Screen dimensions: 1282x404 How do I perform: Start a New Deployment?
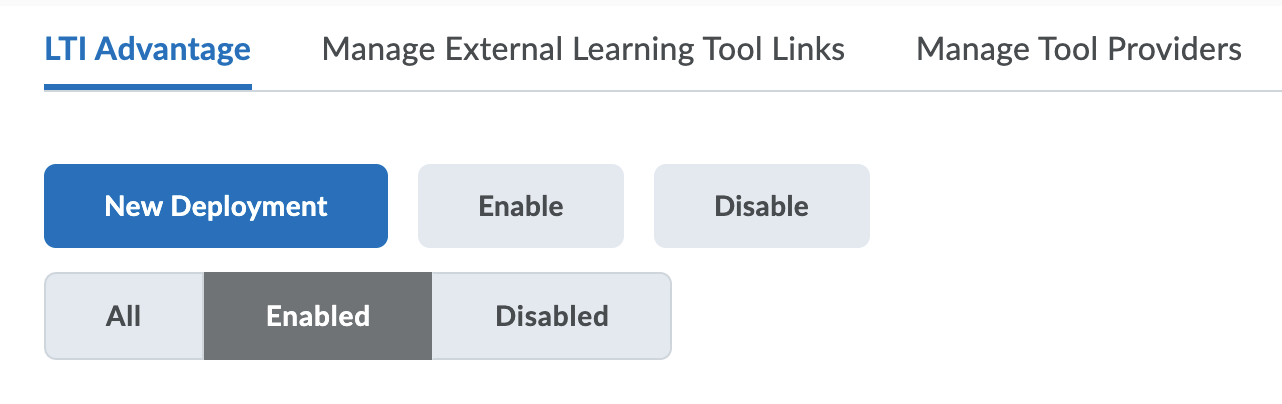click(x=216, y=206)
